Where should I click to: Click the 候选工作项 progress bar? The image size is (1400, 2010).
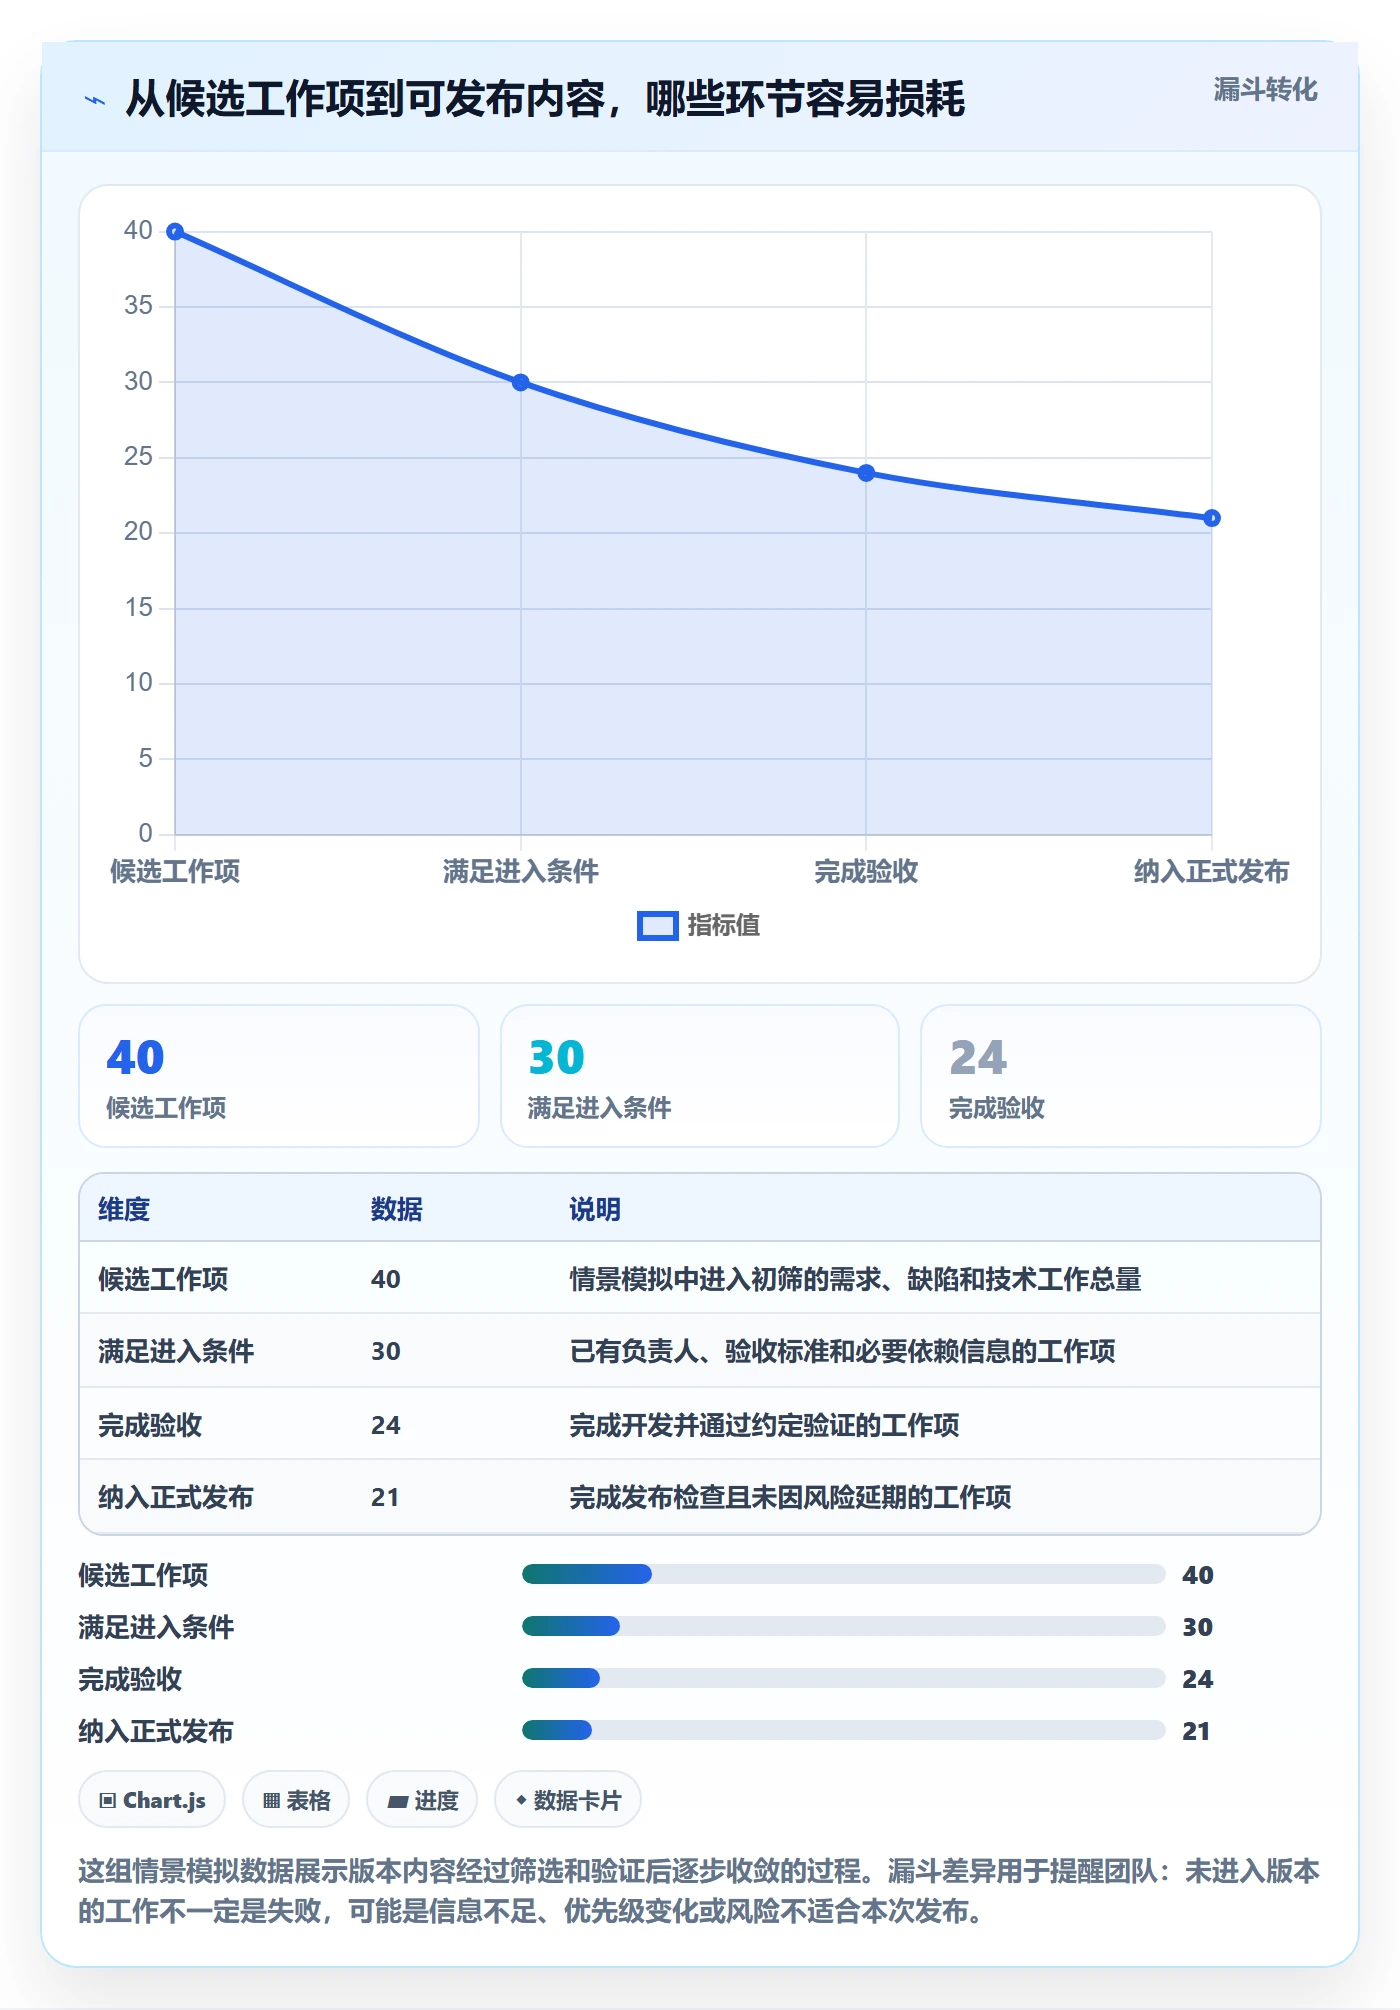pyautogui.click(x=843, y=1575)
